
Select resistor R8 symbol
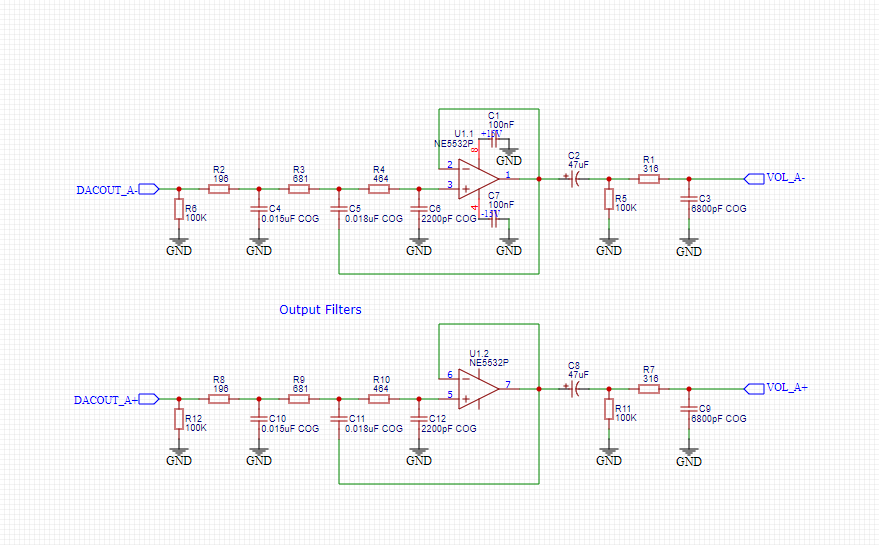coord(219,399)
